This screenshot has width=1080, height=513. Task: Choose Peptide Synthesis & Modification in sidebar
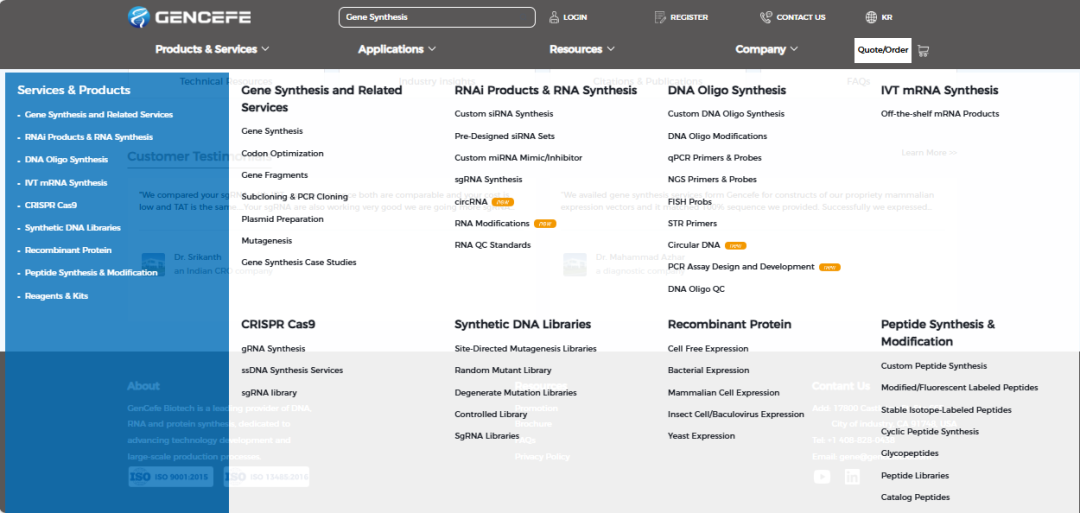pyautogui.click(x=91, y=273)
